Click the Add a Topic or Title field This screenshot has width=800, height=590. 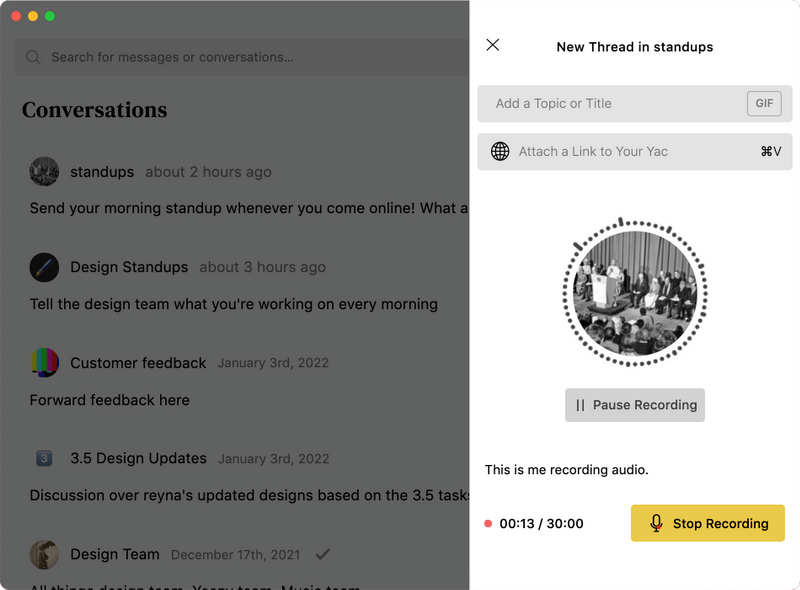600,103
